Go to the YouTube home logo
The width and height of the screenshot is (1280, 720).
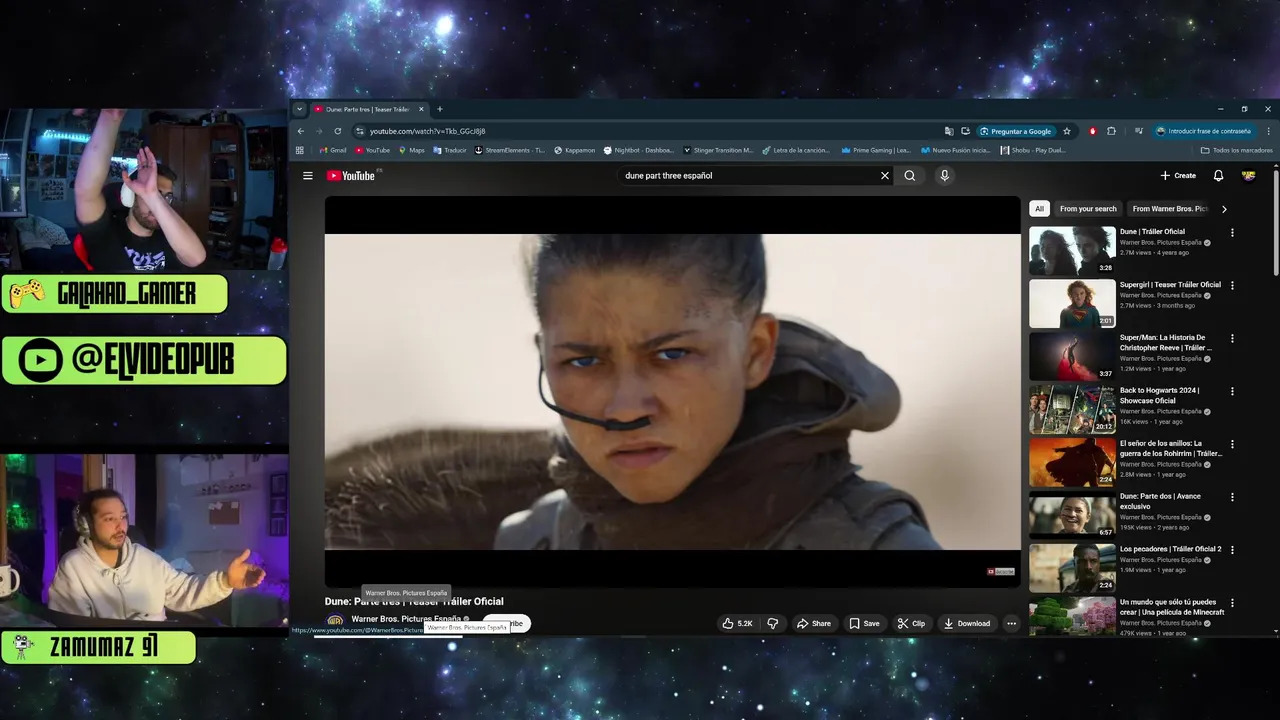point(350,175)
